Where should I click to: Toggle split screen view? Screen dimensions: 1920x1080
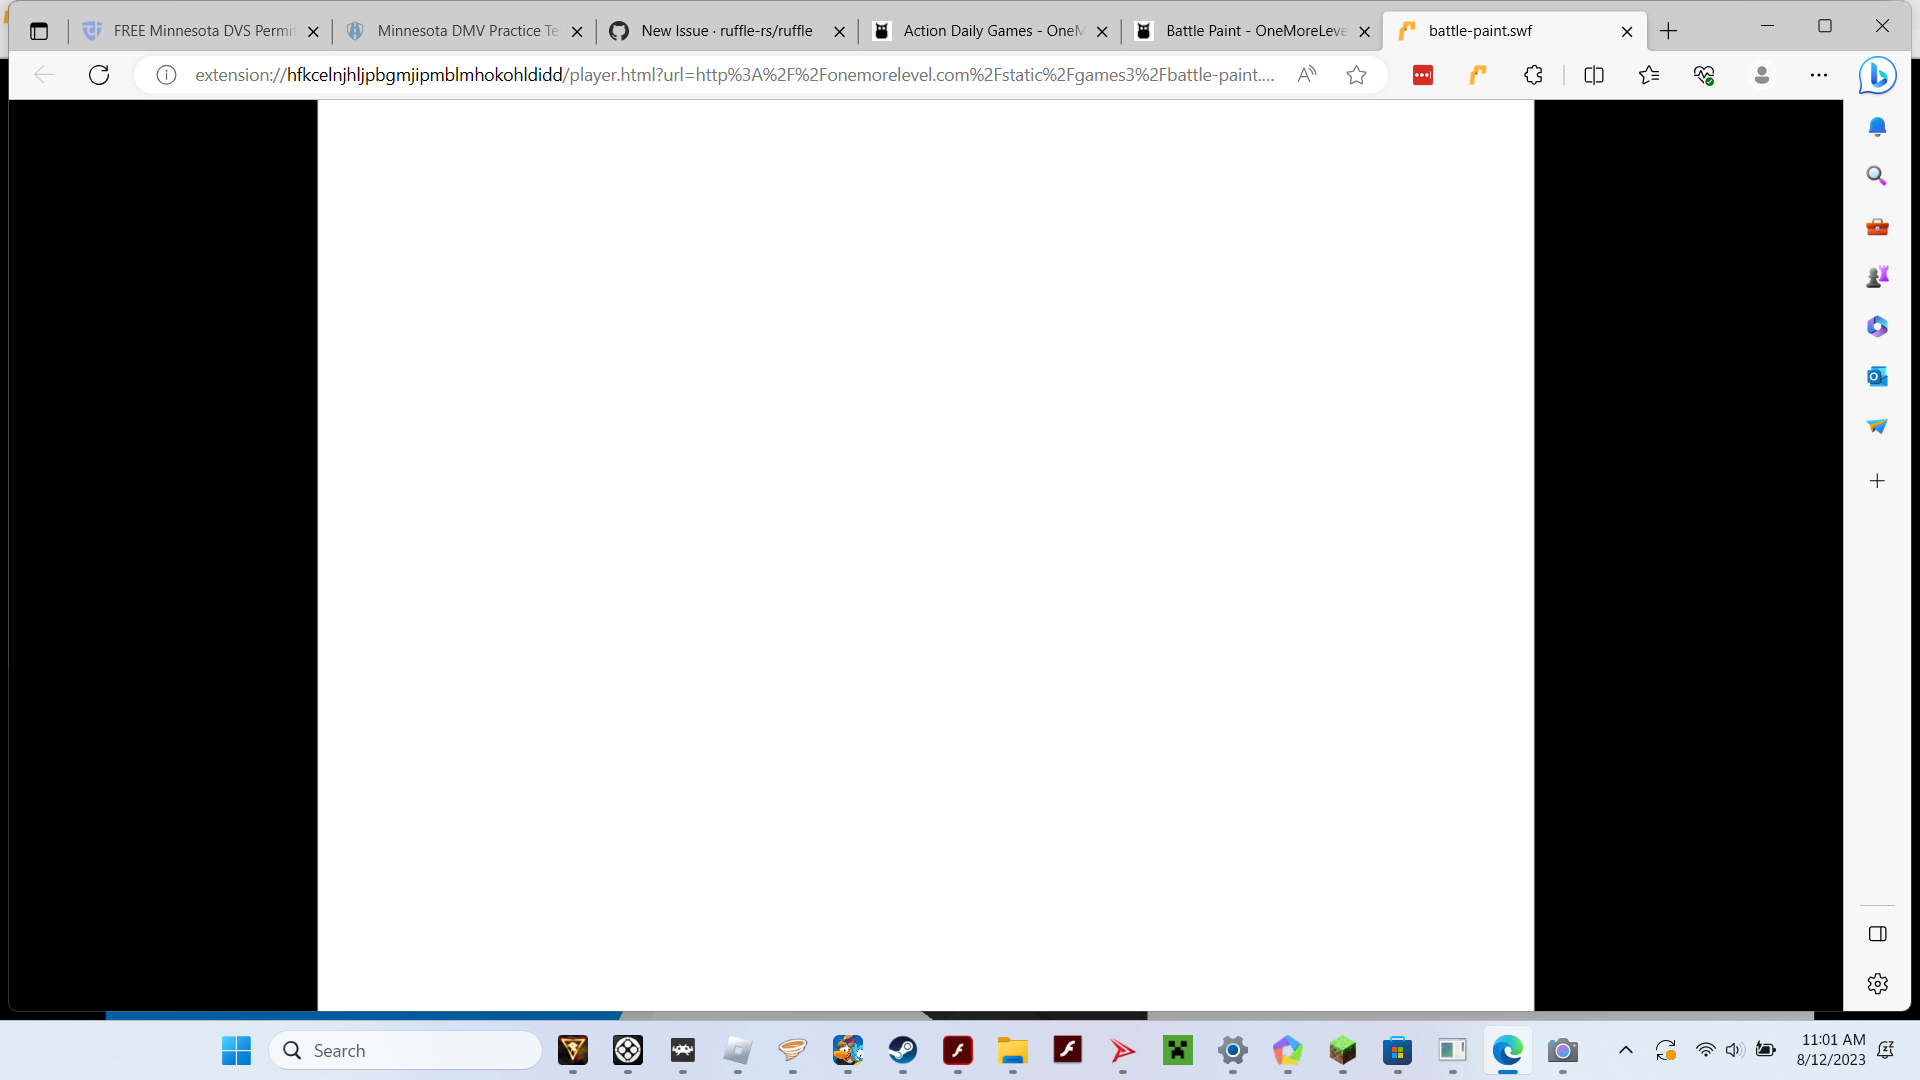pyautogui.click(x=1594, y=75)
